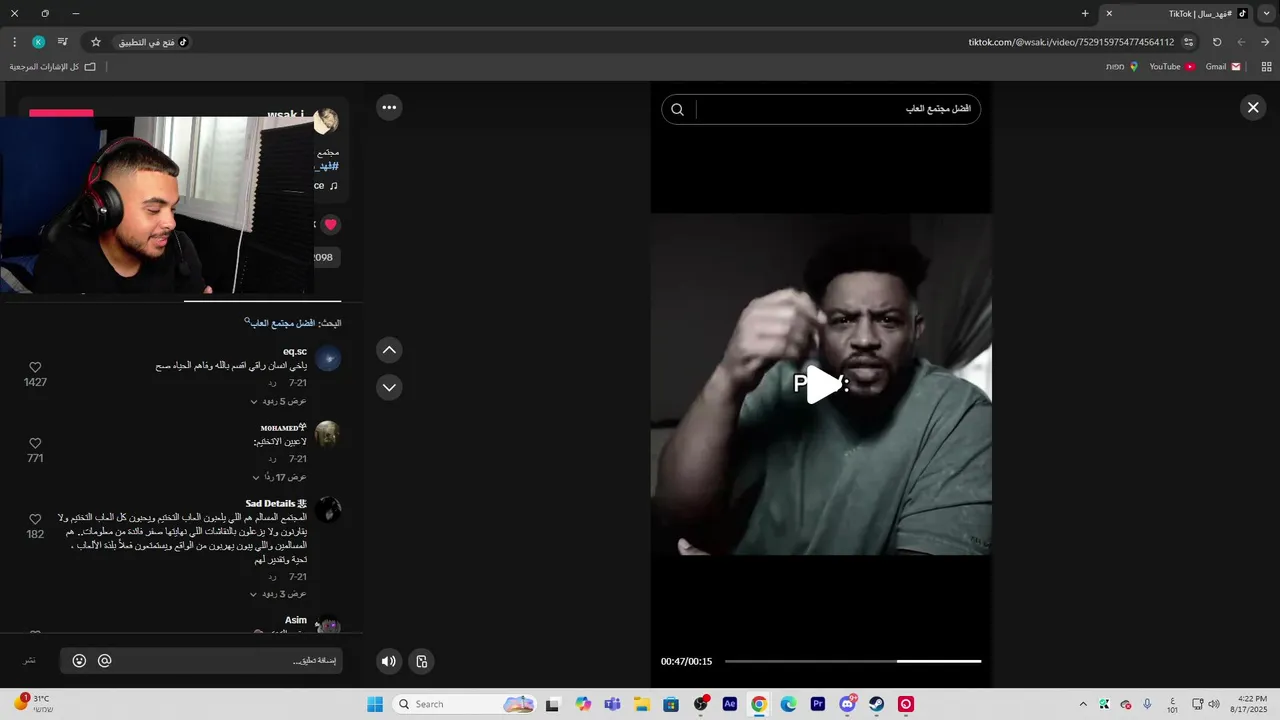The image size is (1280, 720).
Task: Open Maps bookmark
Action: tap(1121, 67)
